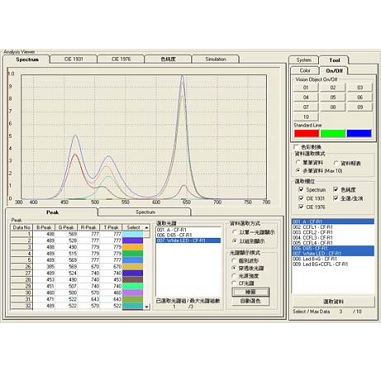The width and height of the screenshot is (381, 381).
Task: Open the lower Spectrum tab beside Peak
Action: pyautogui.click(x=145, y=212)
